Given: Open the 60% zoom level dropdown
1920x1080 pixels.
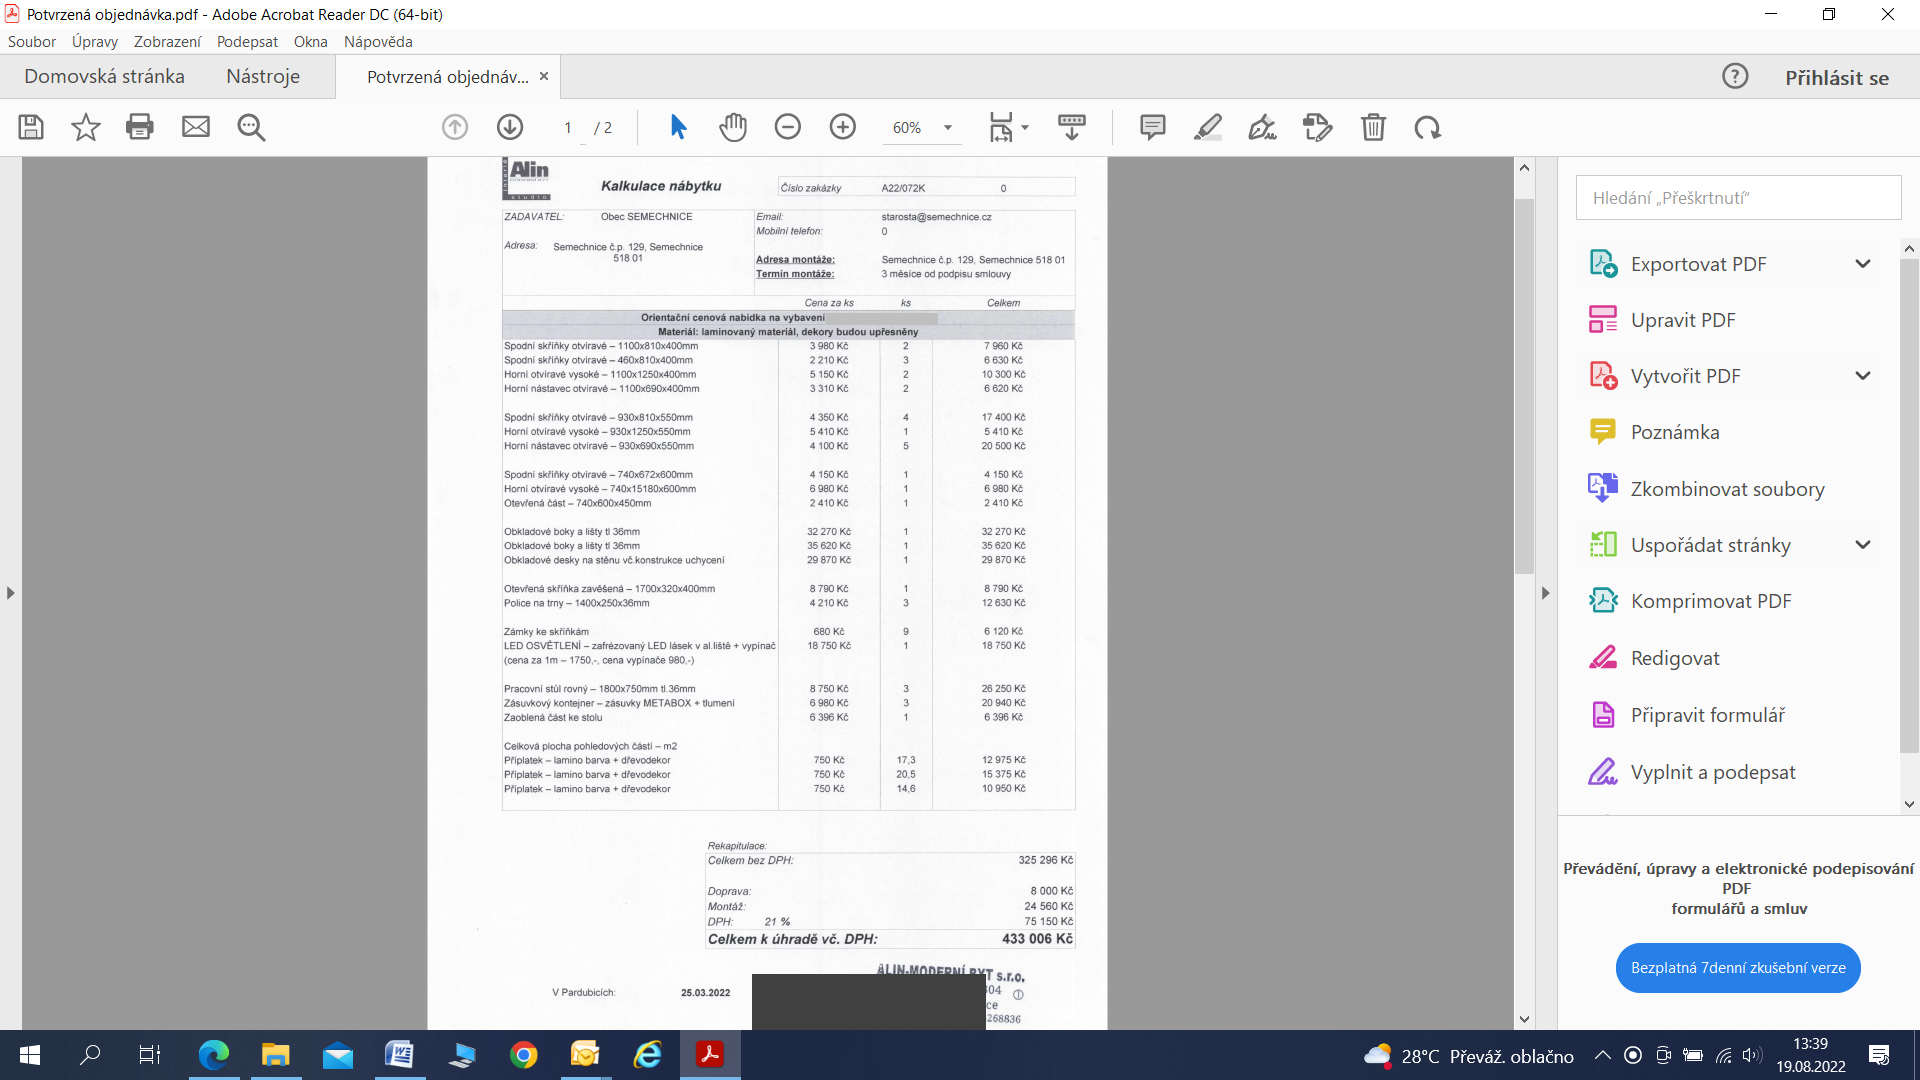Looking at the screenshot, I should tap(947, 128).
